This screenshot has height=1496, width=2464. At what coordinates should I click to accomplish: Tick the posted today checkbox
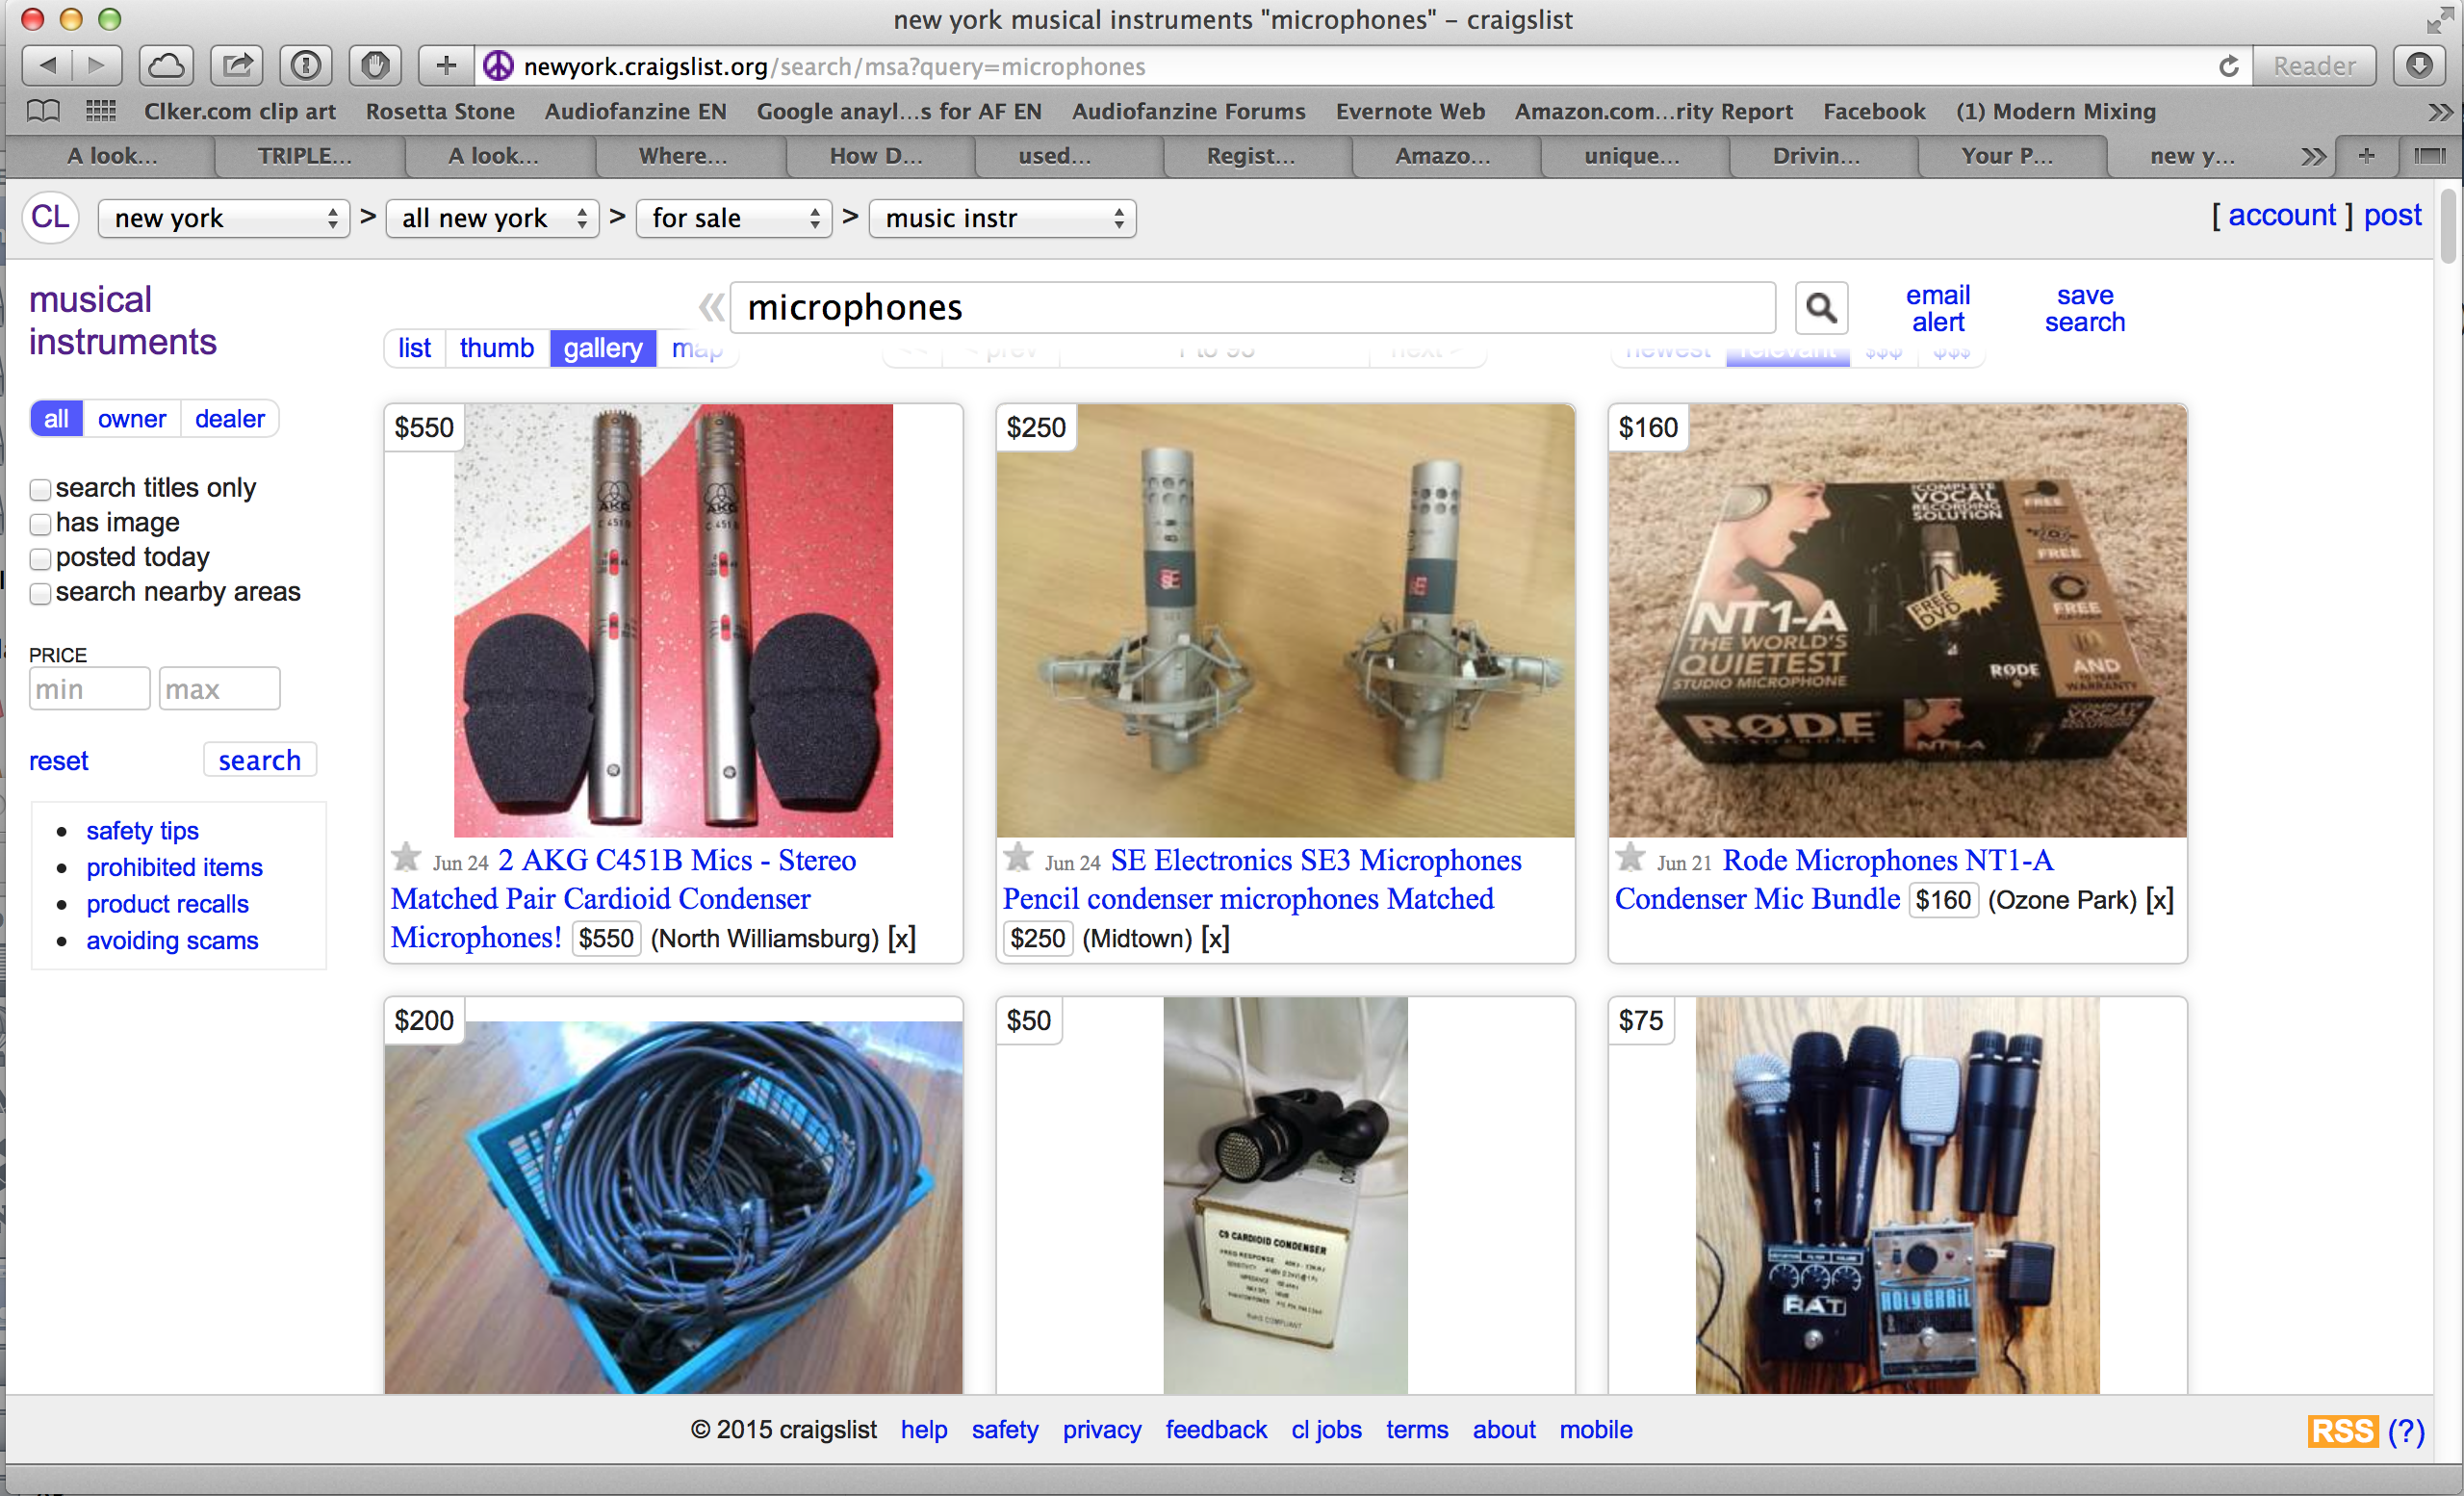[x=41, y=558]
